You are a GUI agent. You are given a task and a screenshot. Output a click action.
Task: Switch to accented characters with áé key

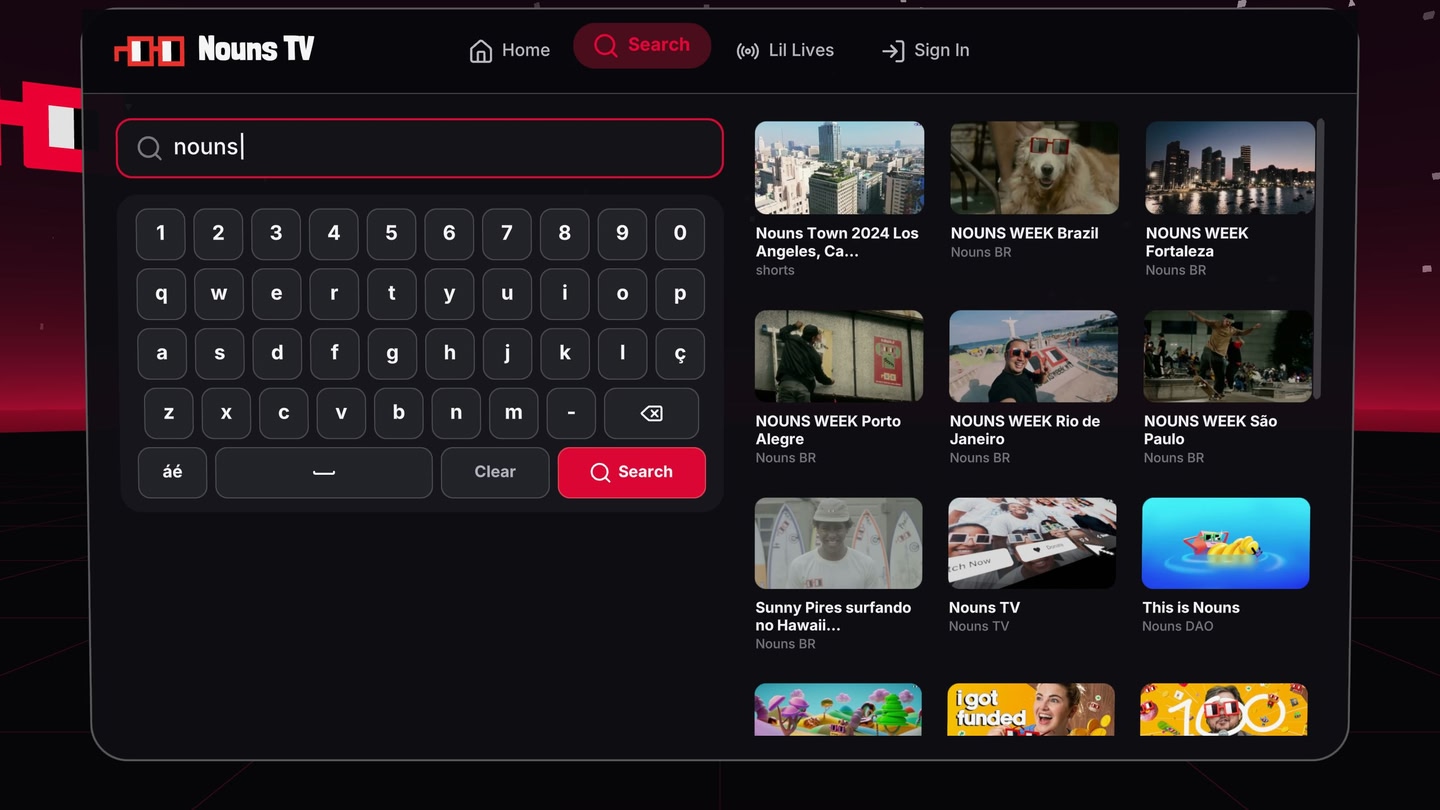click(172, 472)
